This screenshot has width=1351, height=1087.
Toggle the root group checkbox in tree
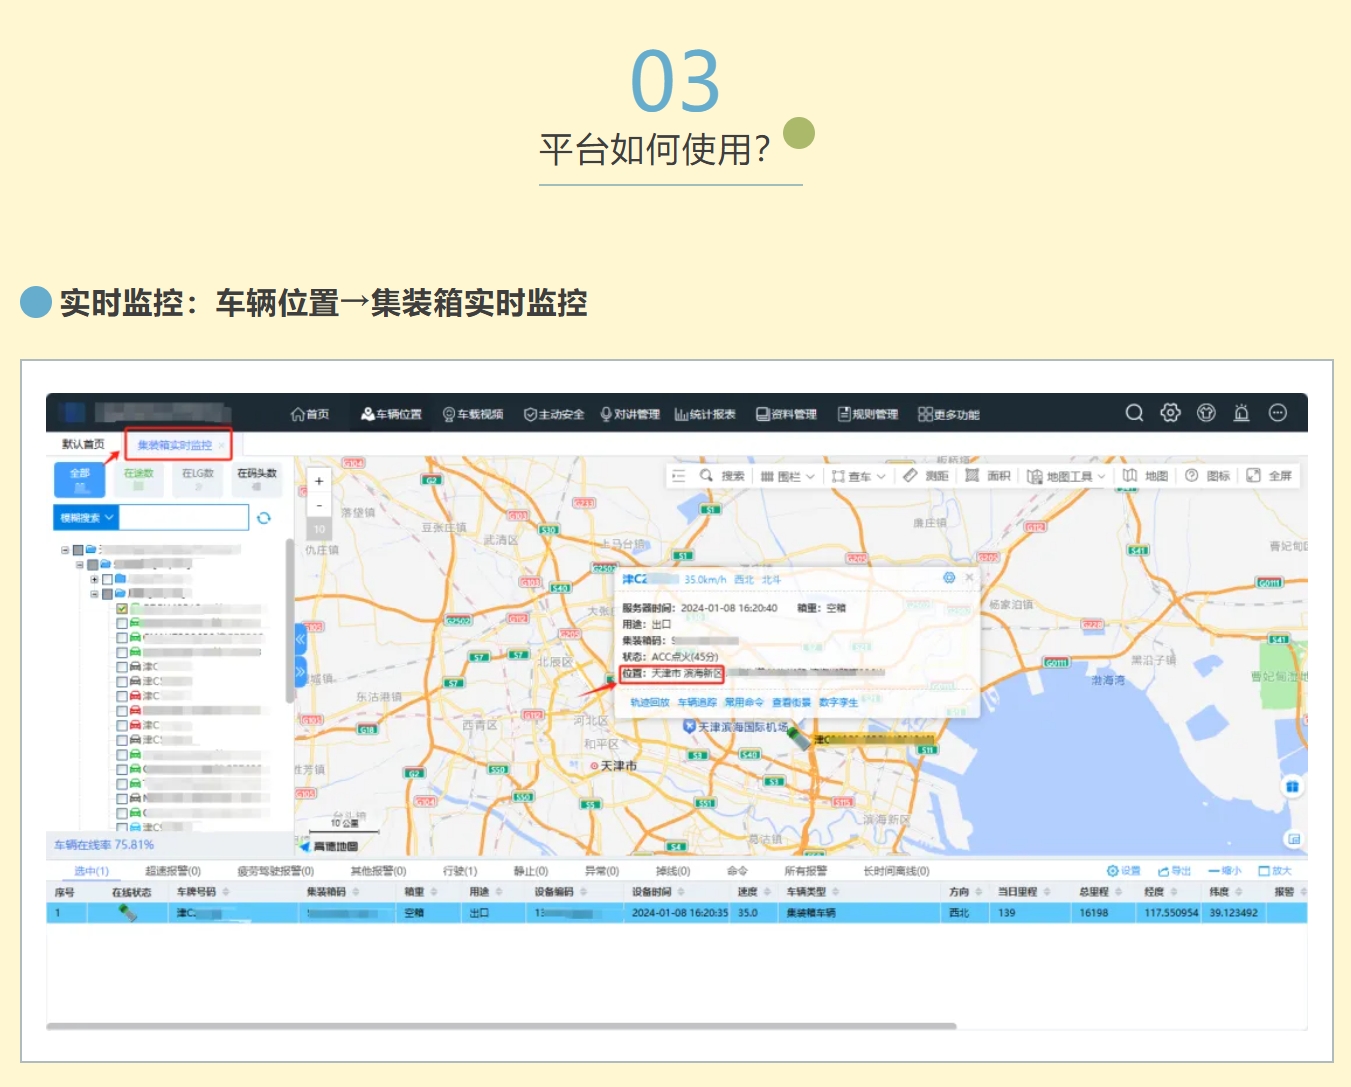[78, 550]
